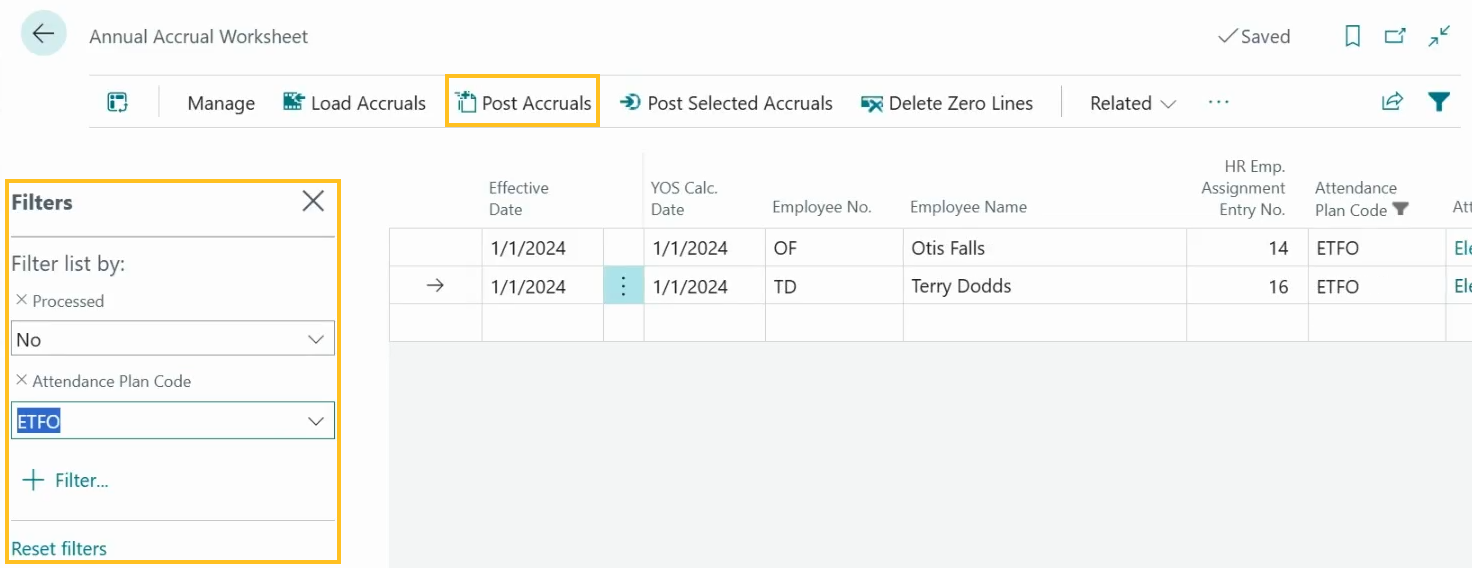Expand the Attendance Plan Code dropdown
Viewport: 1472px width, 568px height.
[x=316, y=422]
